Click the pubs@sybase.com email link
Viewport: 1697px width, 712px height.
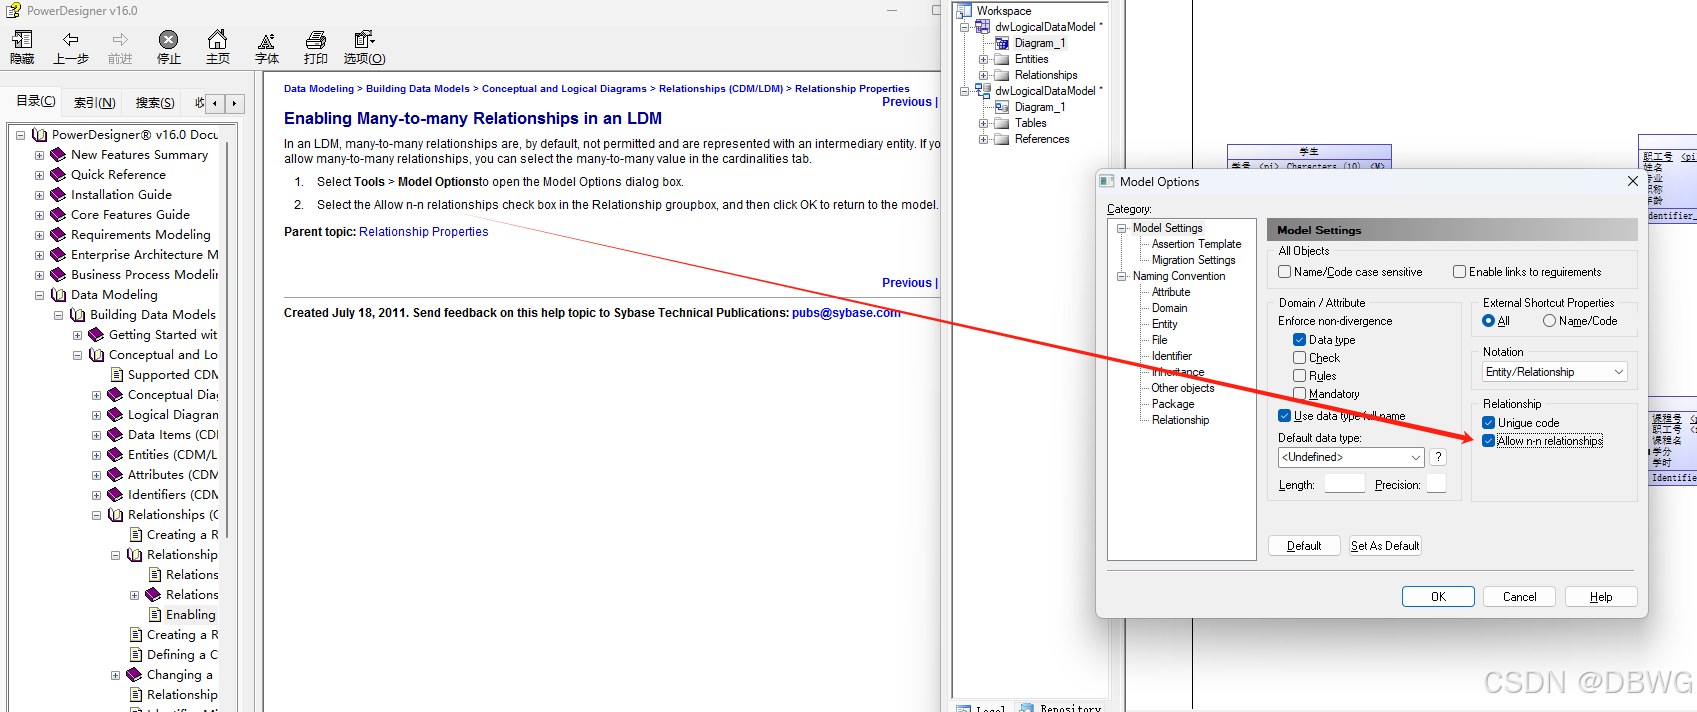[x=846, y=313]
